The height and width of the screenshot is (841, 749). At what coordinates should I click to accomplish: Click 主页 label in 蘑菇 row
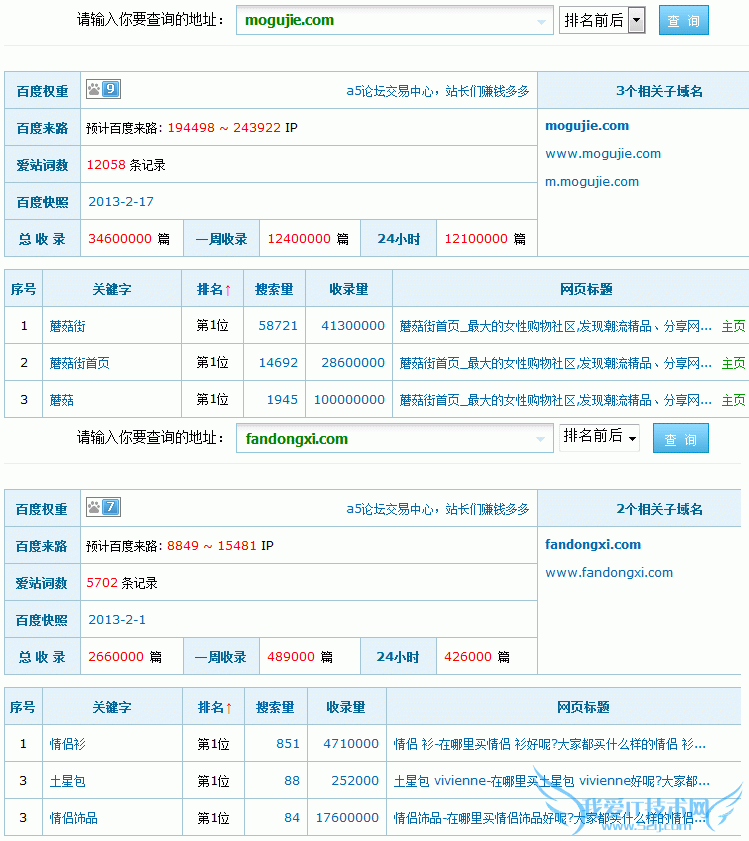click(x=733, y=400)
